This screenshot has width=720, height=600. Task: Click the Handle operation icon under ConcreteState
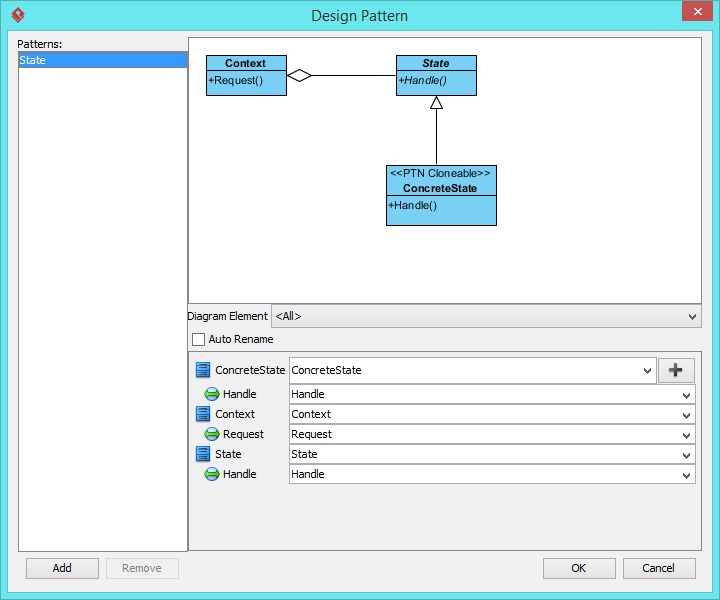[211, 394]
